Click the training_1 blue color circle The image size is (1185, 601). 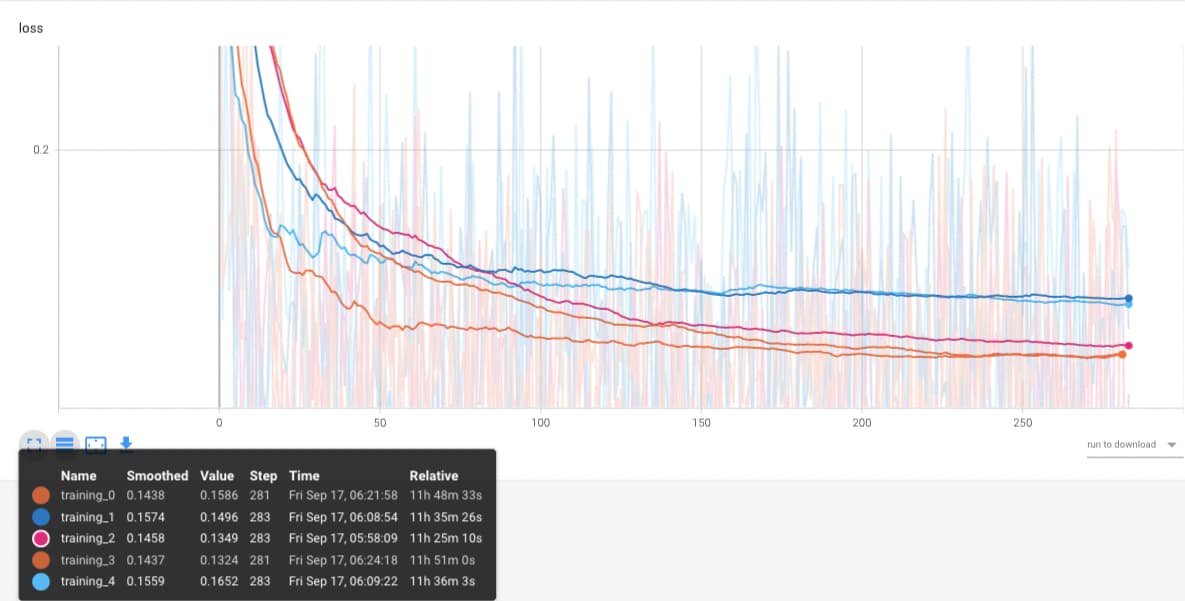(41, 517)
